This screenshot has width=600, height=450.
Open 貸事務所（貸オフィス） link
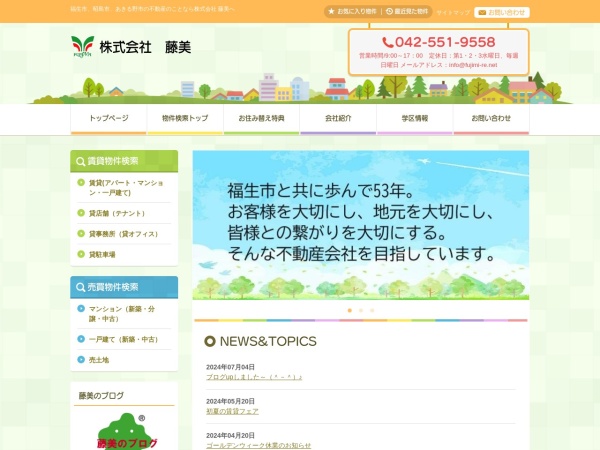(123, 234)
